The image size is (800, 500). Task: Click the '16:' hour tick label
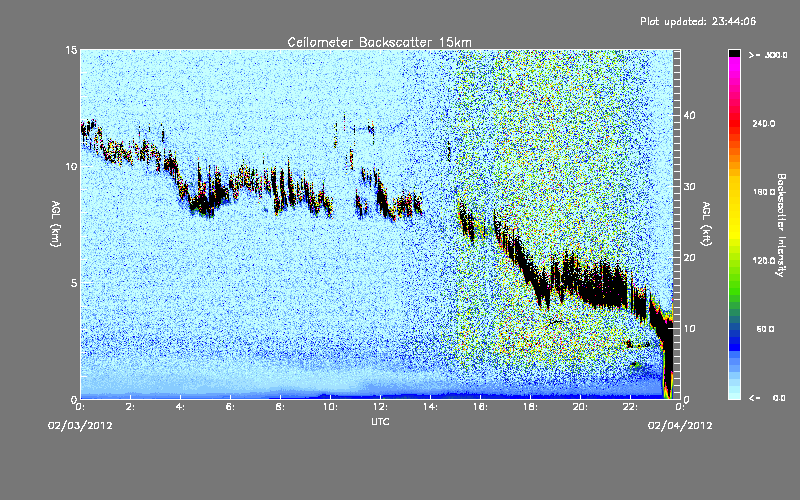pyautogui.click(x=481, y=407)
